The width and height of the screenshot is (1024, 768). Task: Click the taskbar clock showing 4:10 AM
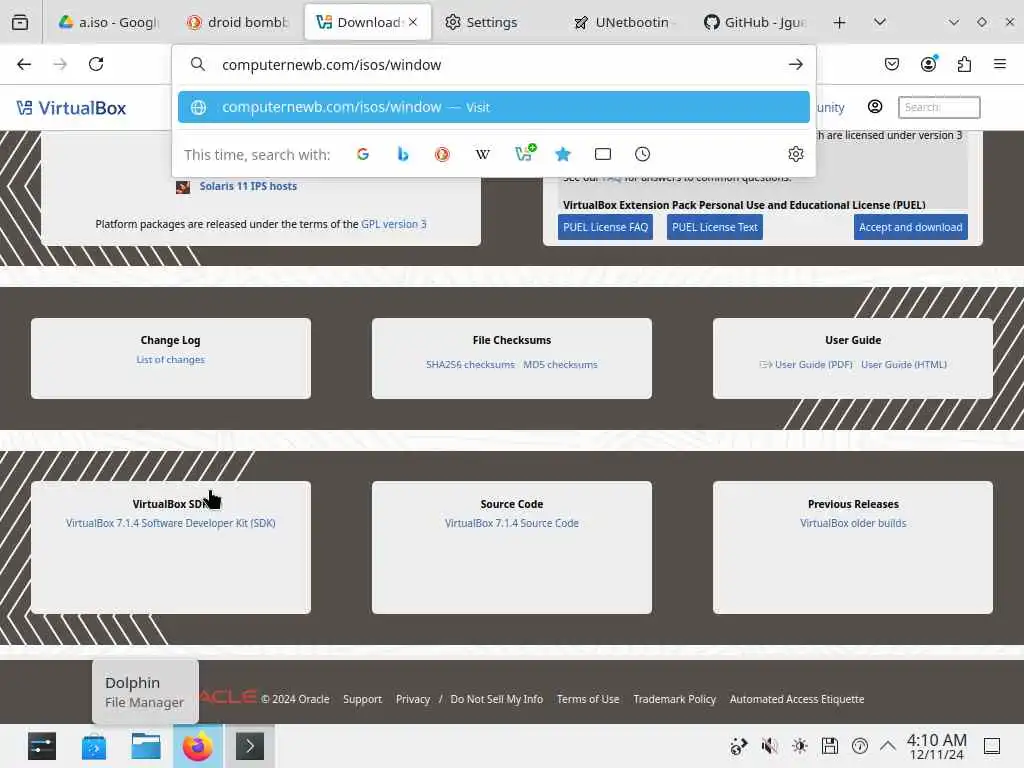(936, 746)
